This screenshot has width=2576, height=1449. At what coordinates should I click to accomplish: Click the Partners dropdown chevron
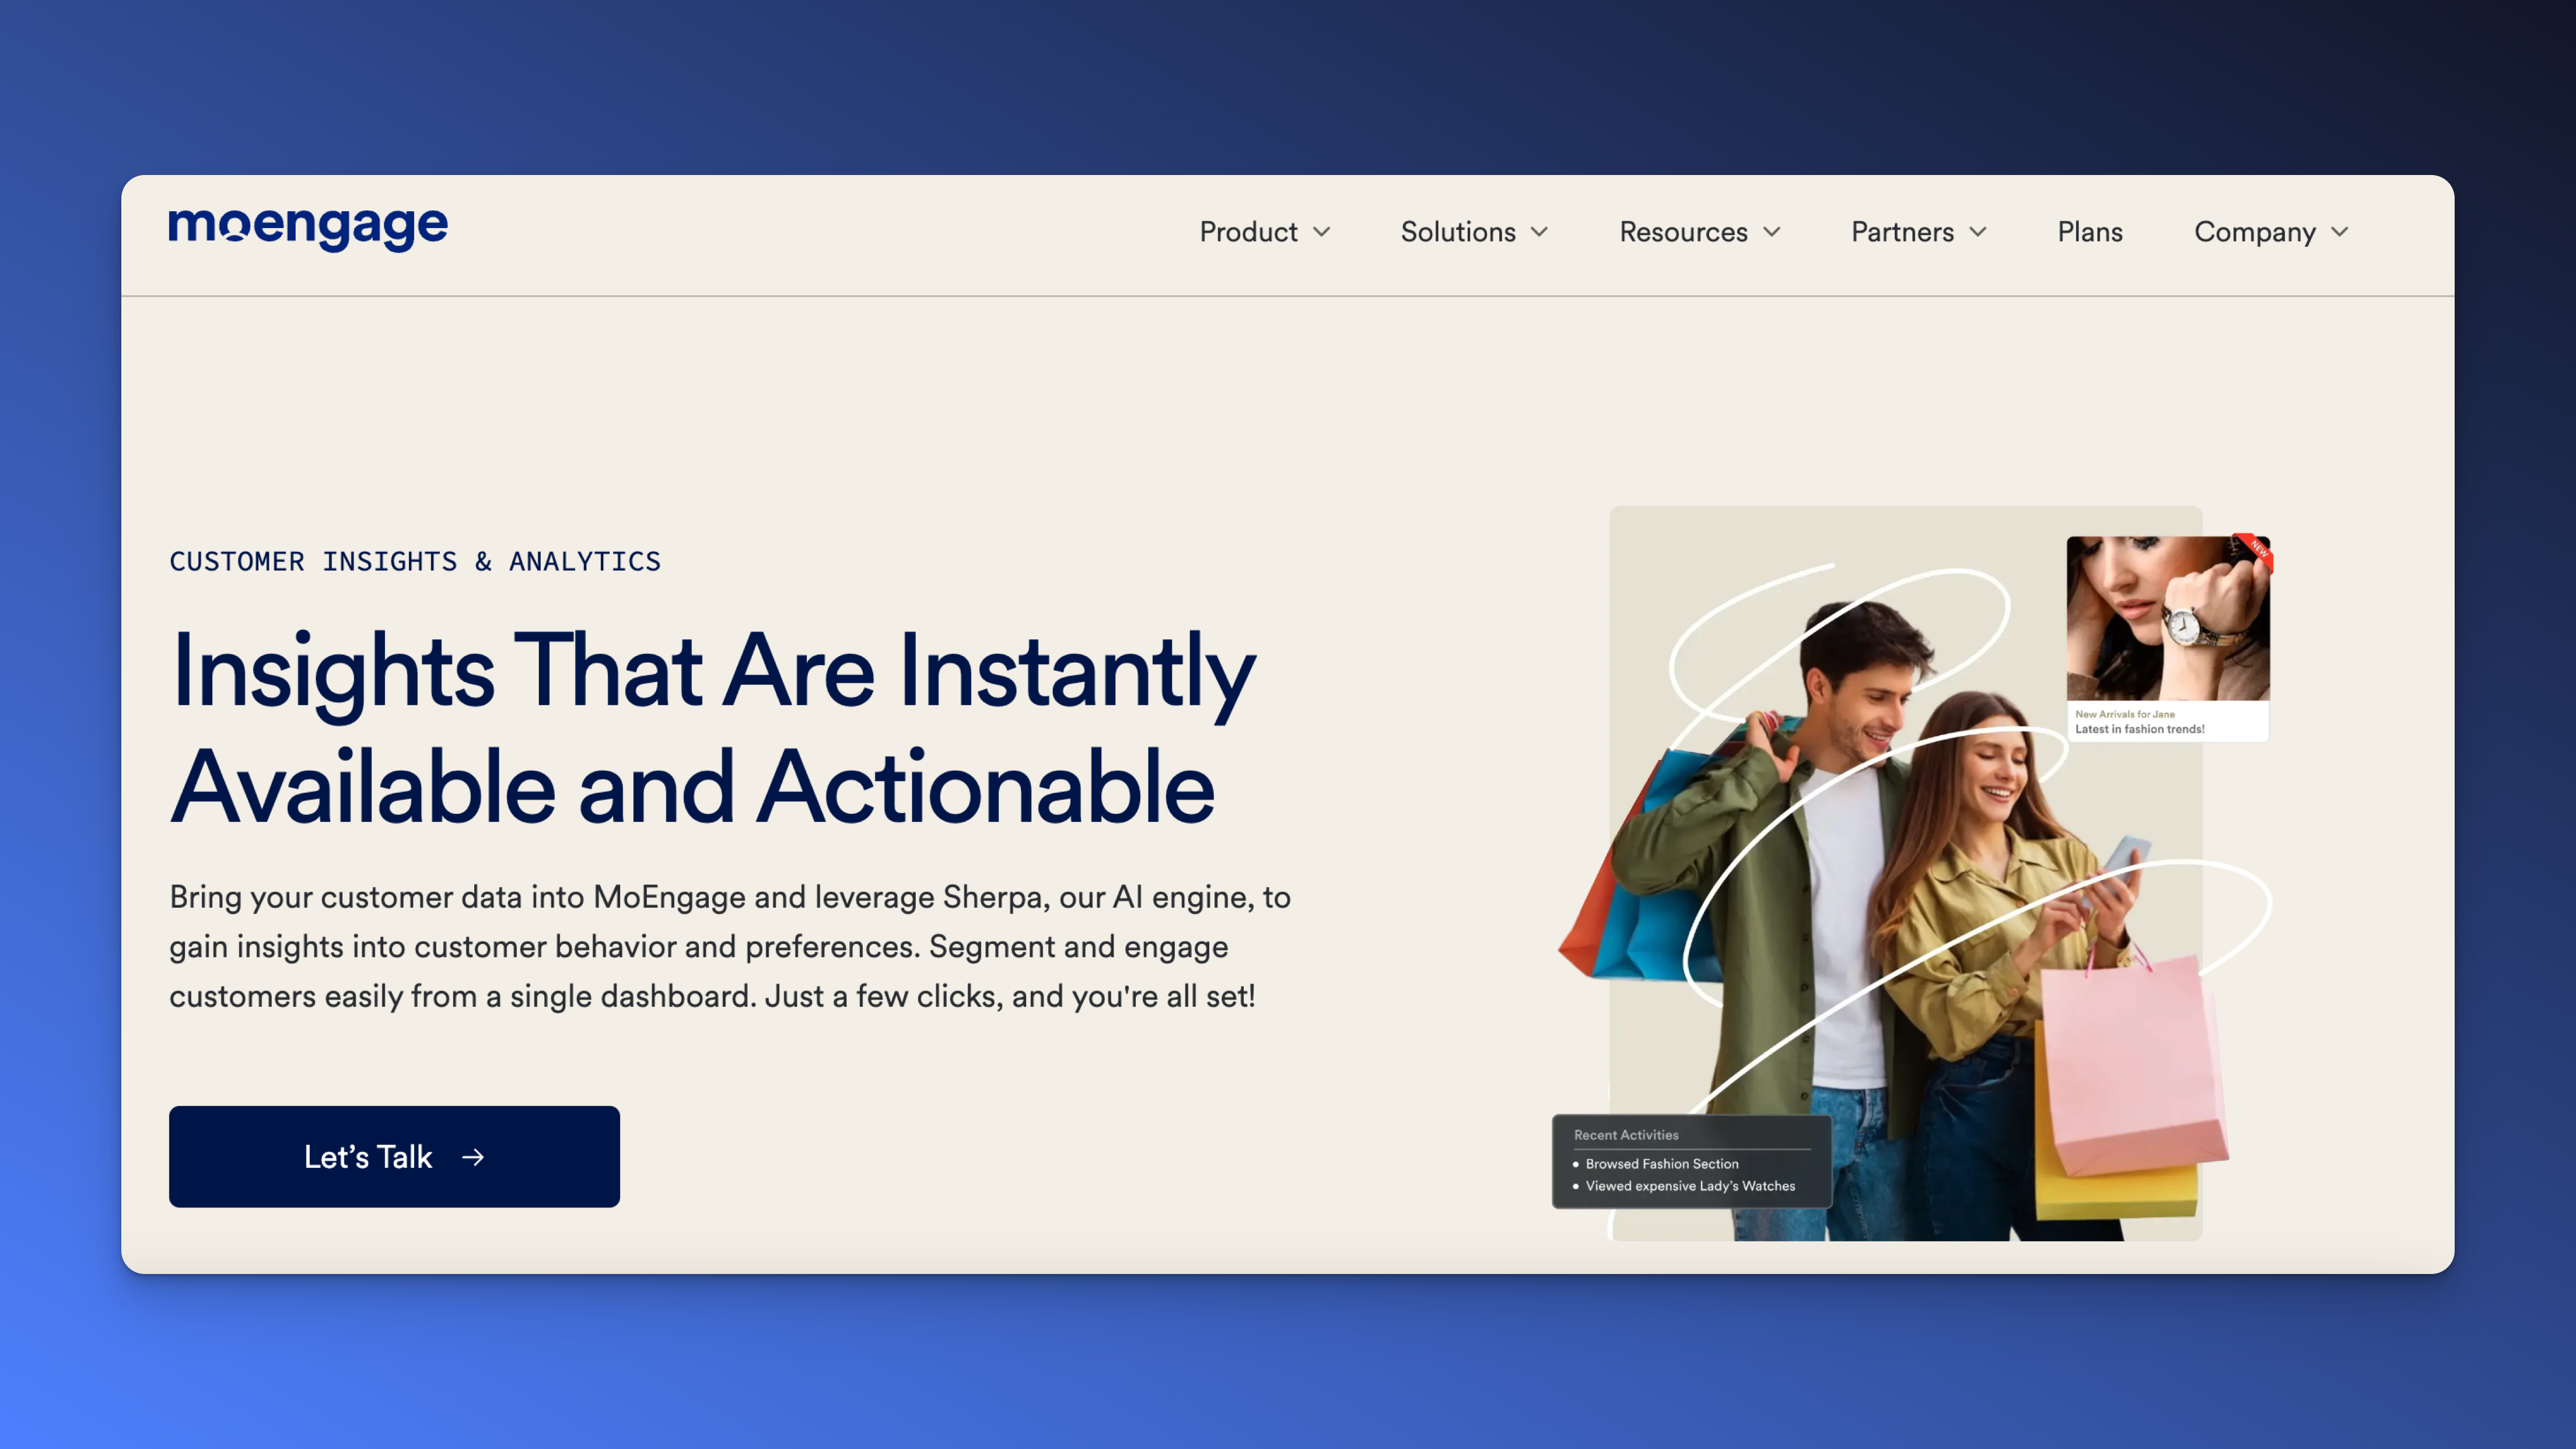coord(1977,233)
